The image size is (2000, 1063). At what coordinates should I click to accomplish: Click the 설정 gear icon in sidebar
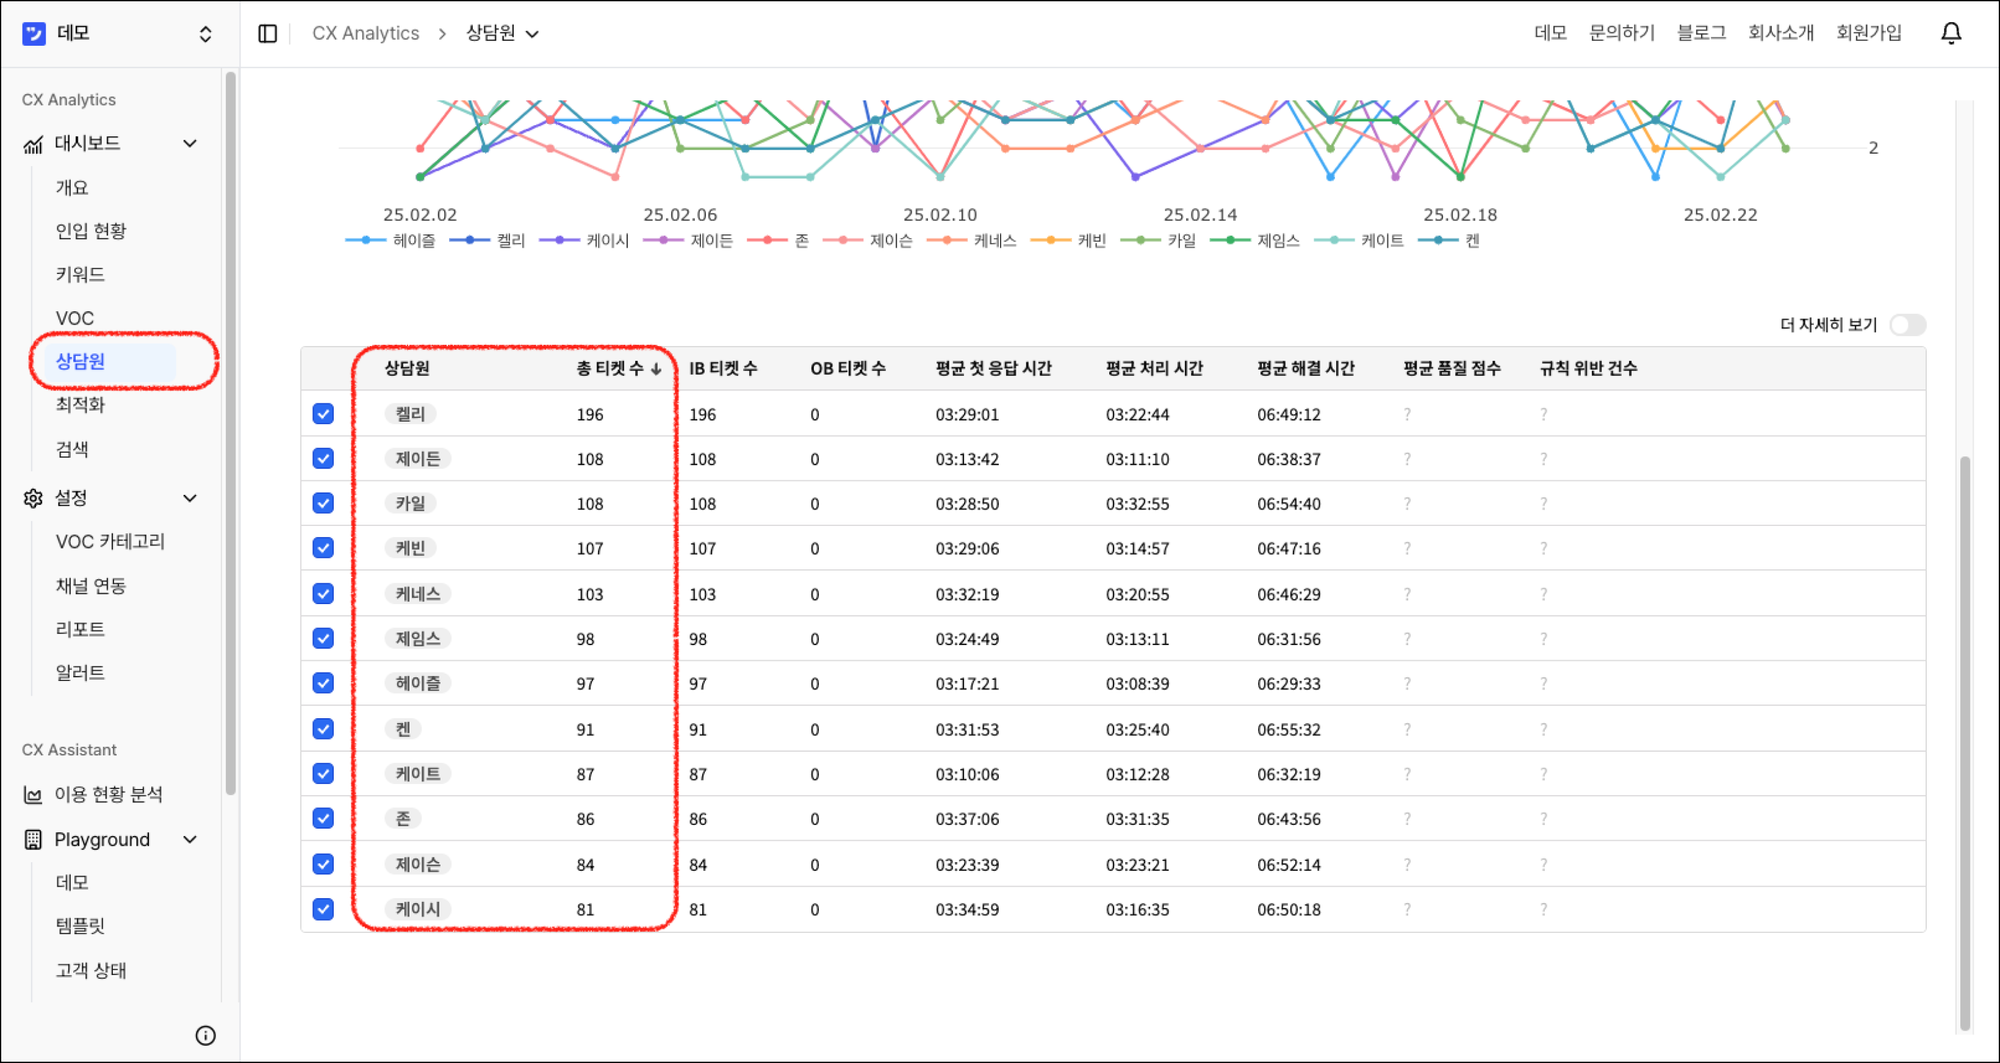tap(31, 497)
